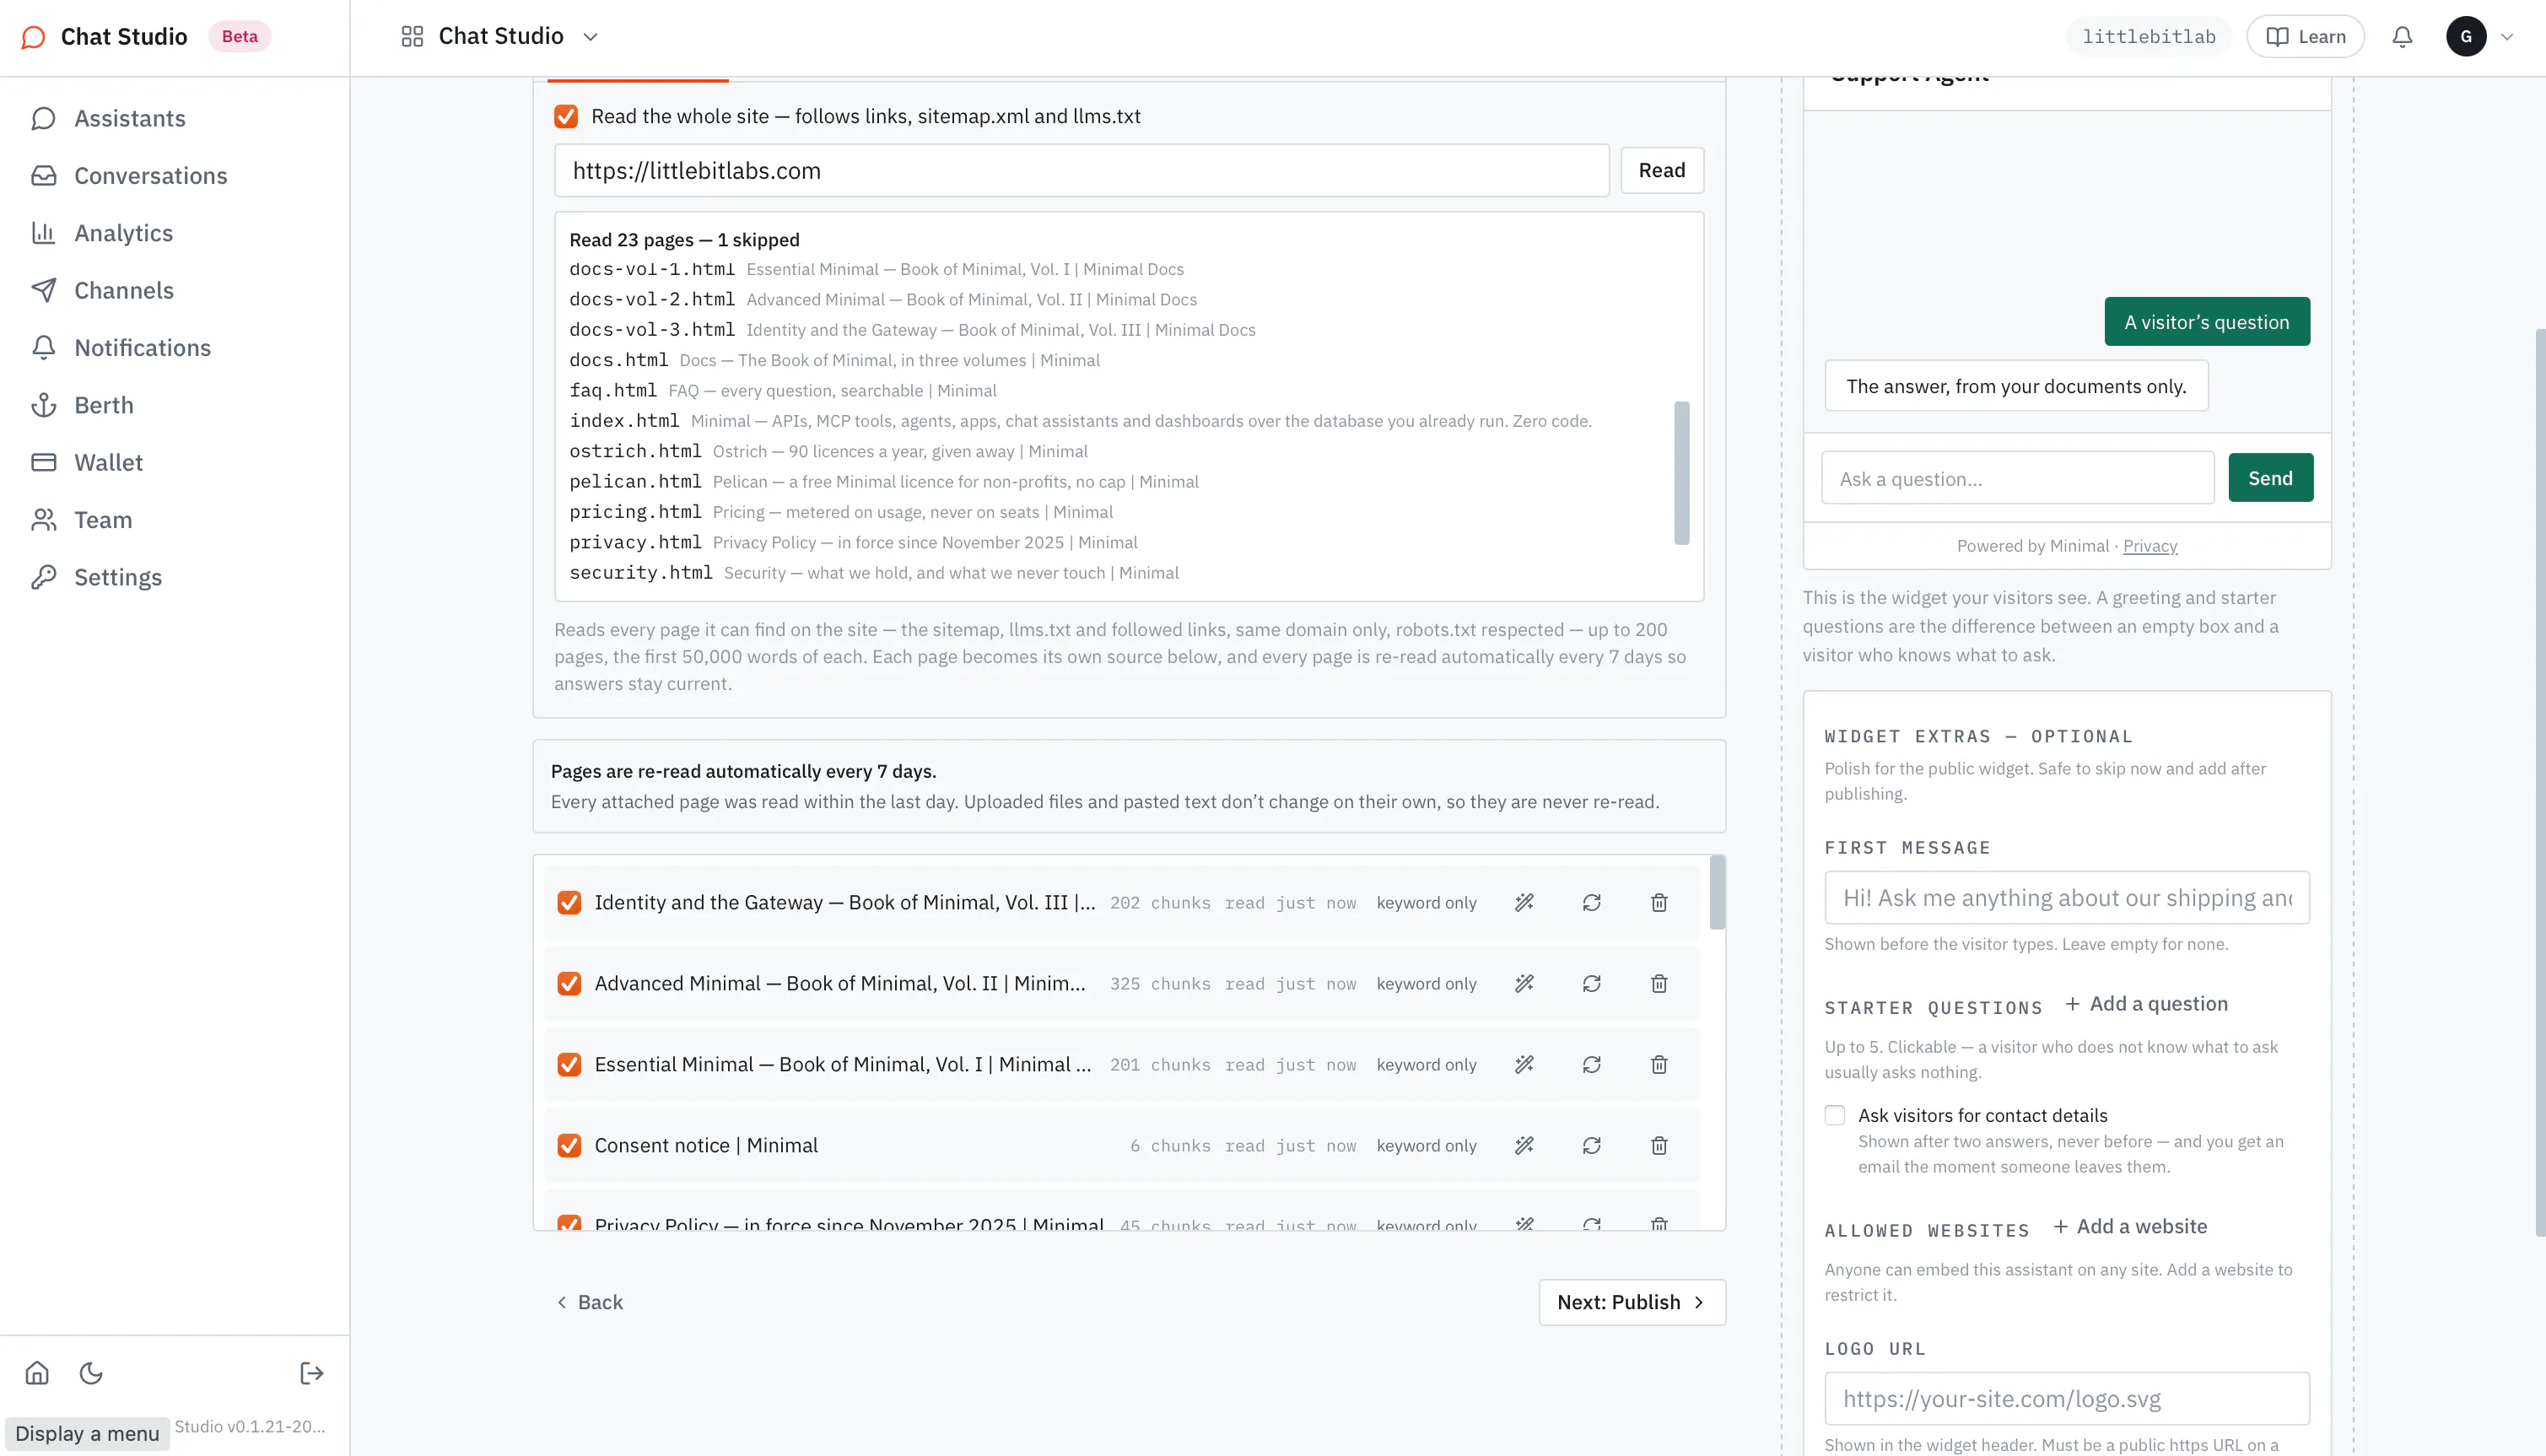Open Conversations in the sidebar
This screenshot has width=2546, height=1456.
150,175
